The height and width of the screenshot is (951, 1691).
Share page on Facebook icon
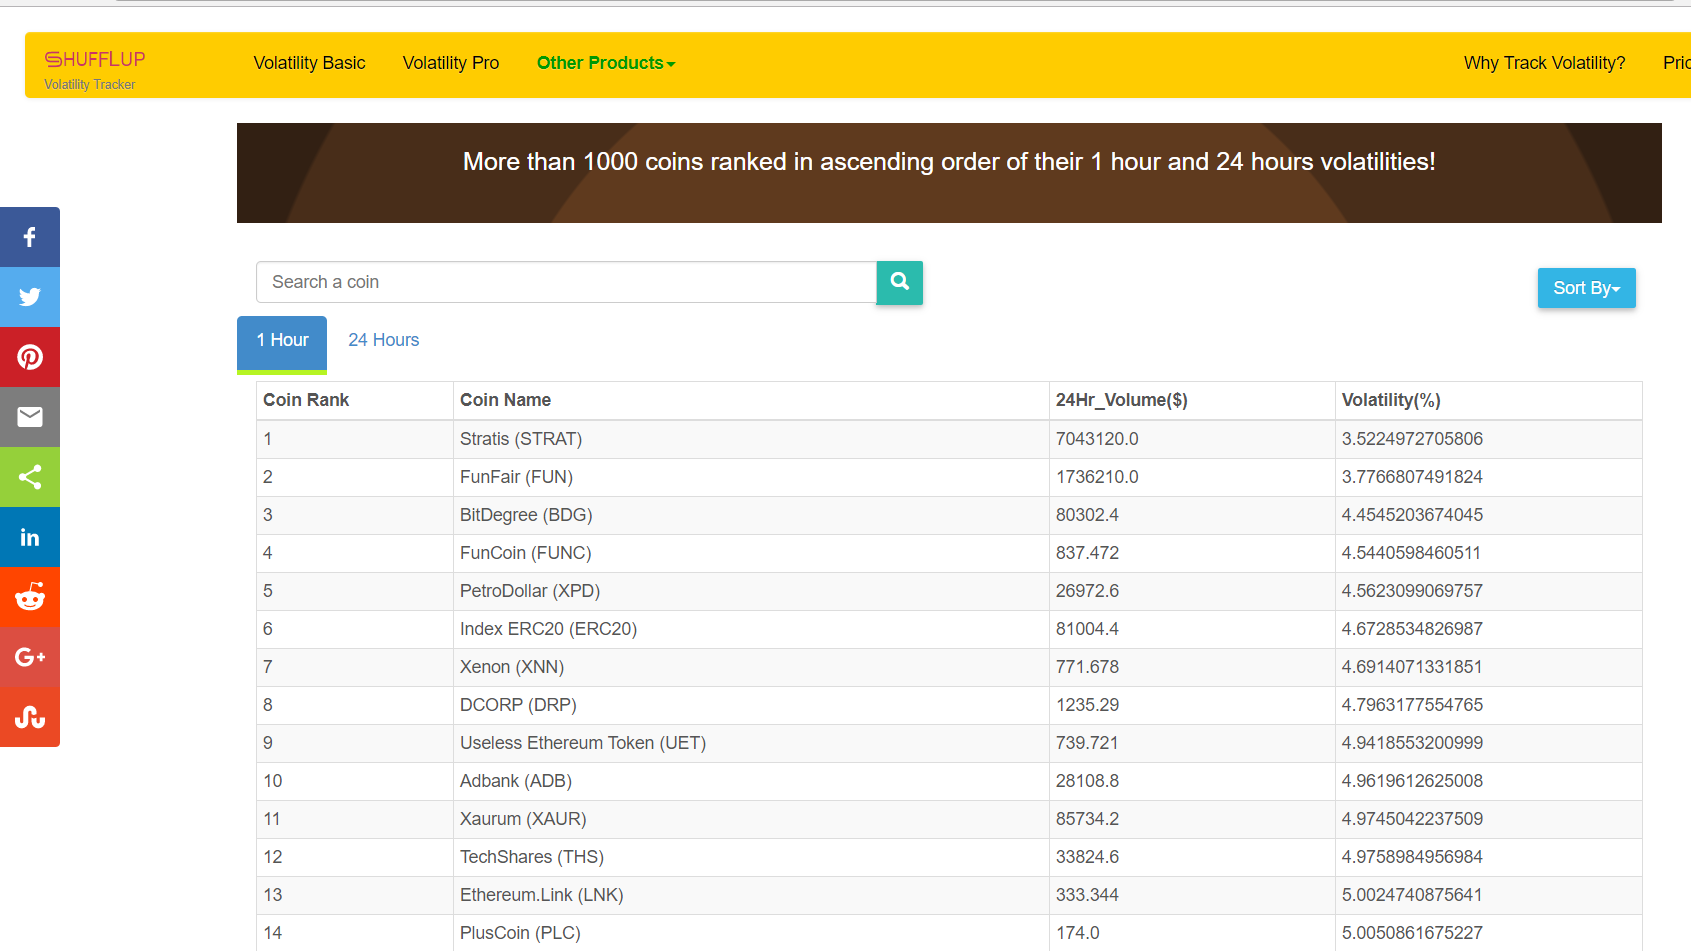point(30,237)
